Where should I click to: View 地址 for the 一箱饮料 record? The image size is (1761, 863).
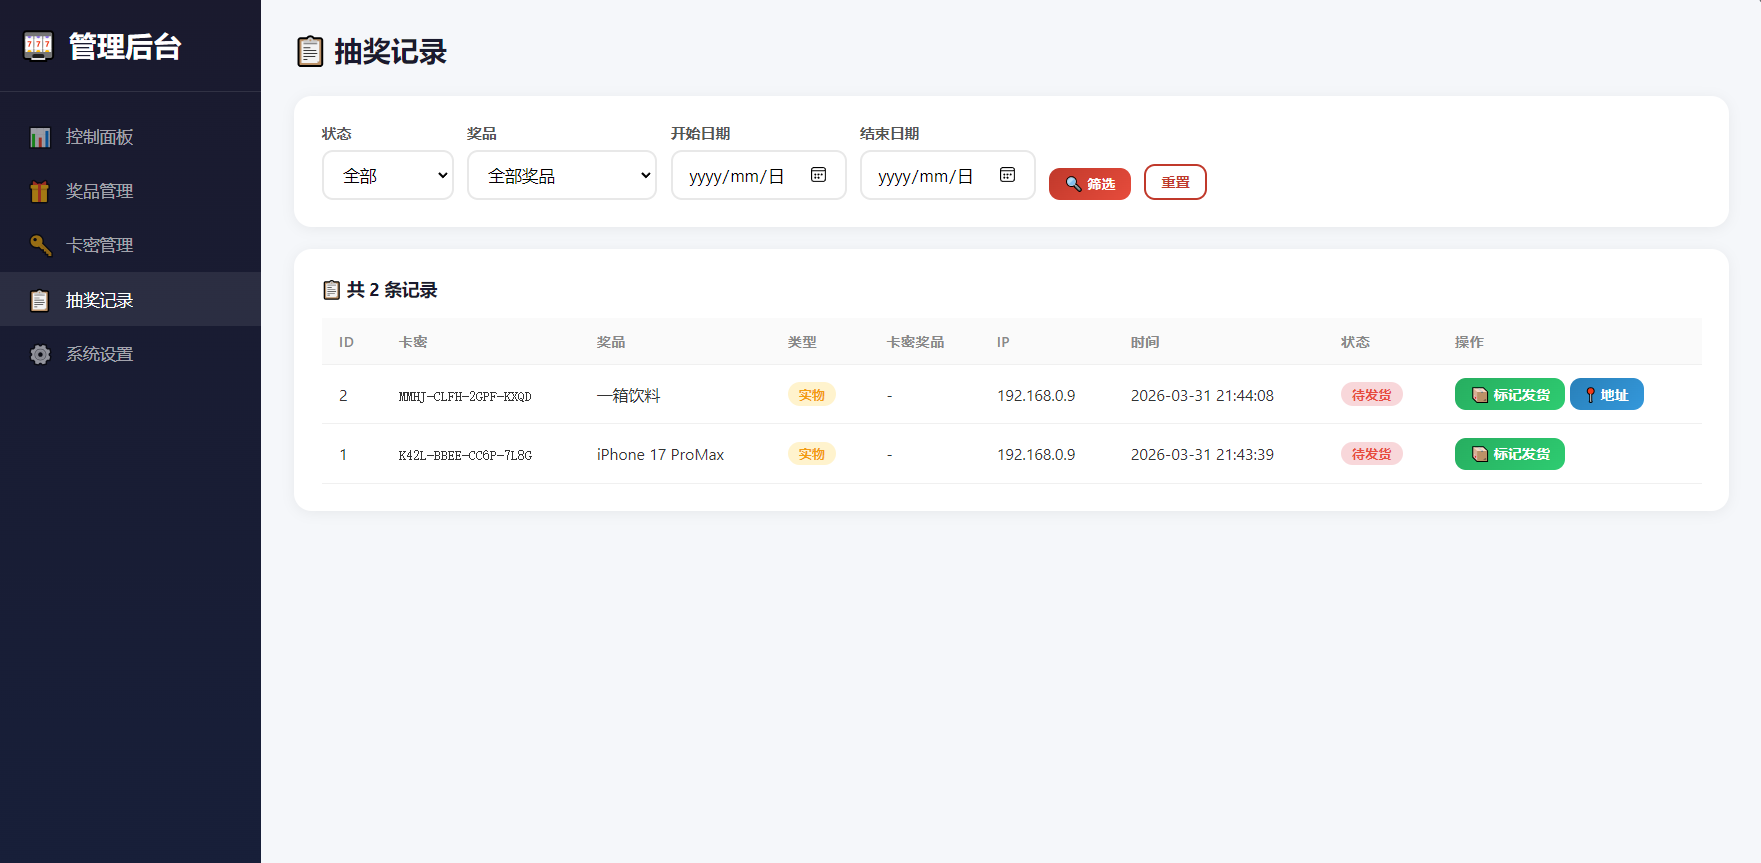coord(1606,395)
